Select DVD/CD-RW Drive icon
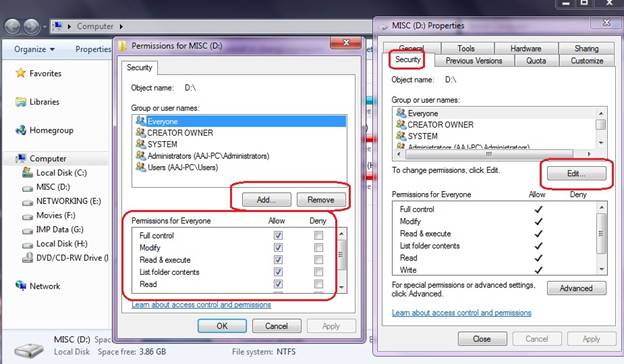This screenshot has width=624, height=364. 27,258
